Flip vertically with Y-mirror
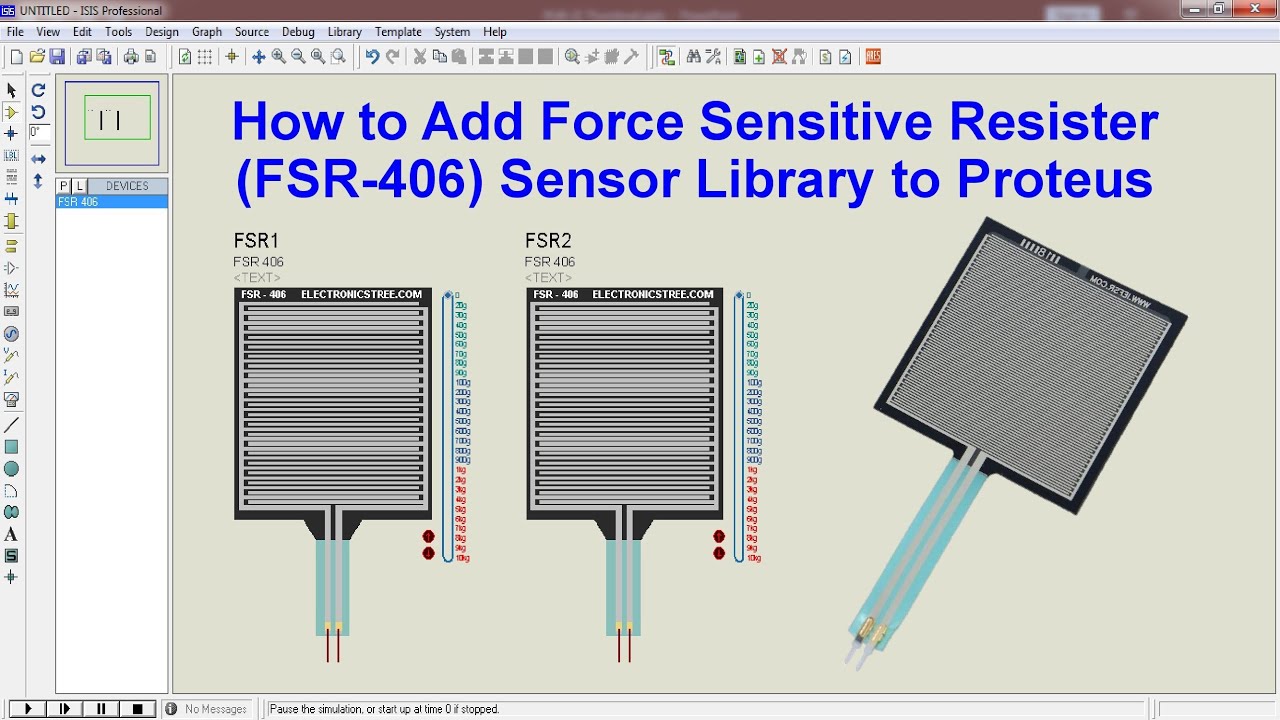The image size is (1280, 720). tap(38, 181)
